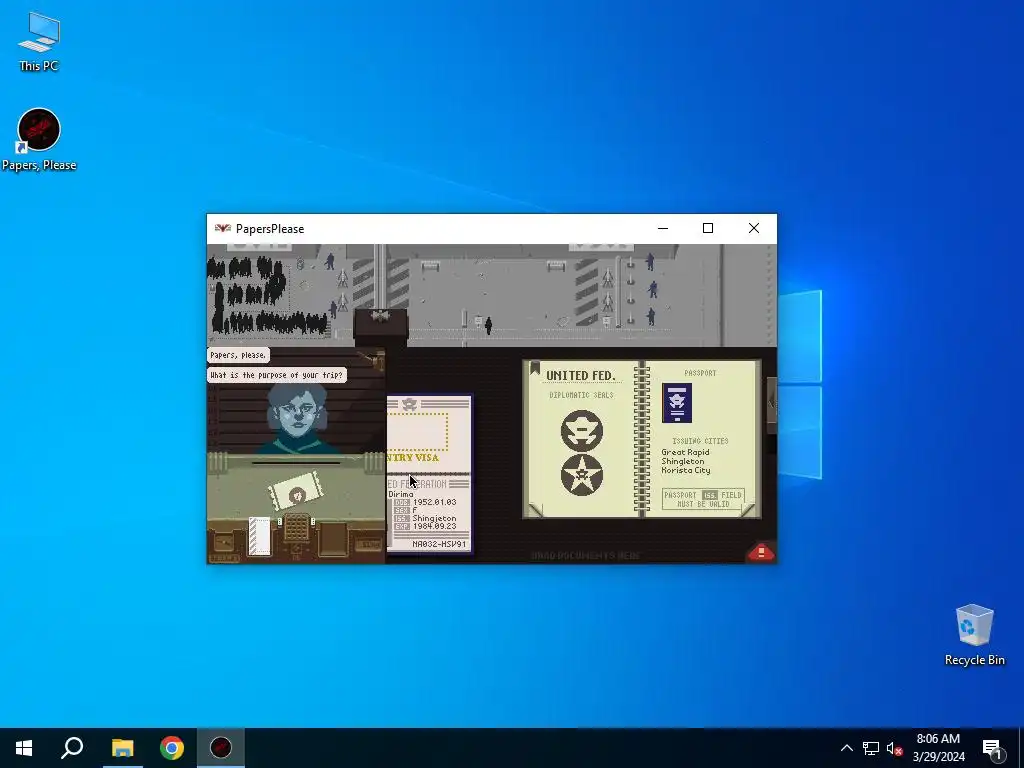This screenshot has height=768, width=1024.
Task: Maximize the PapersPlease window
Action: 708,228
